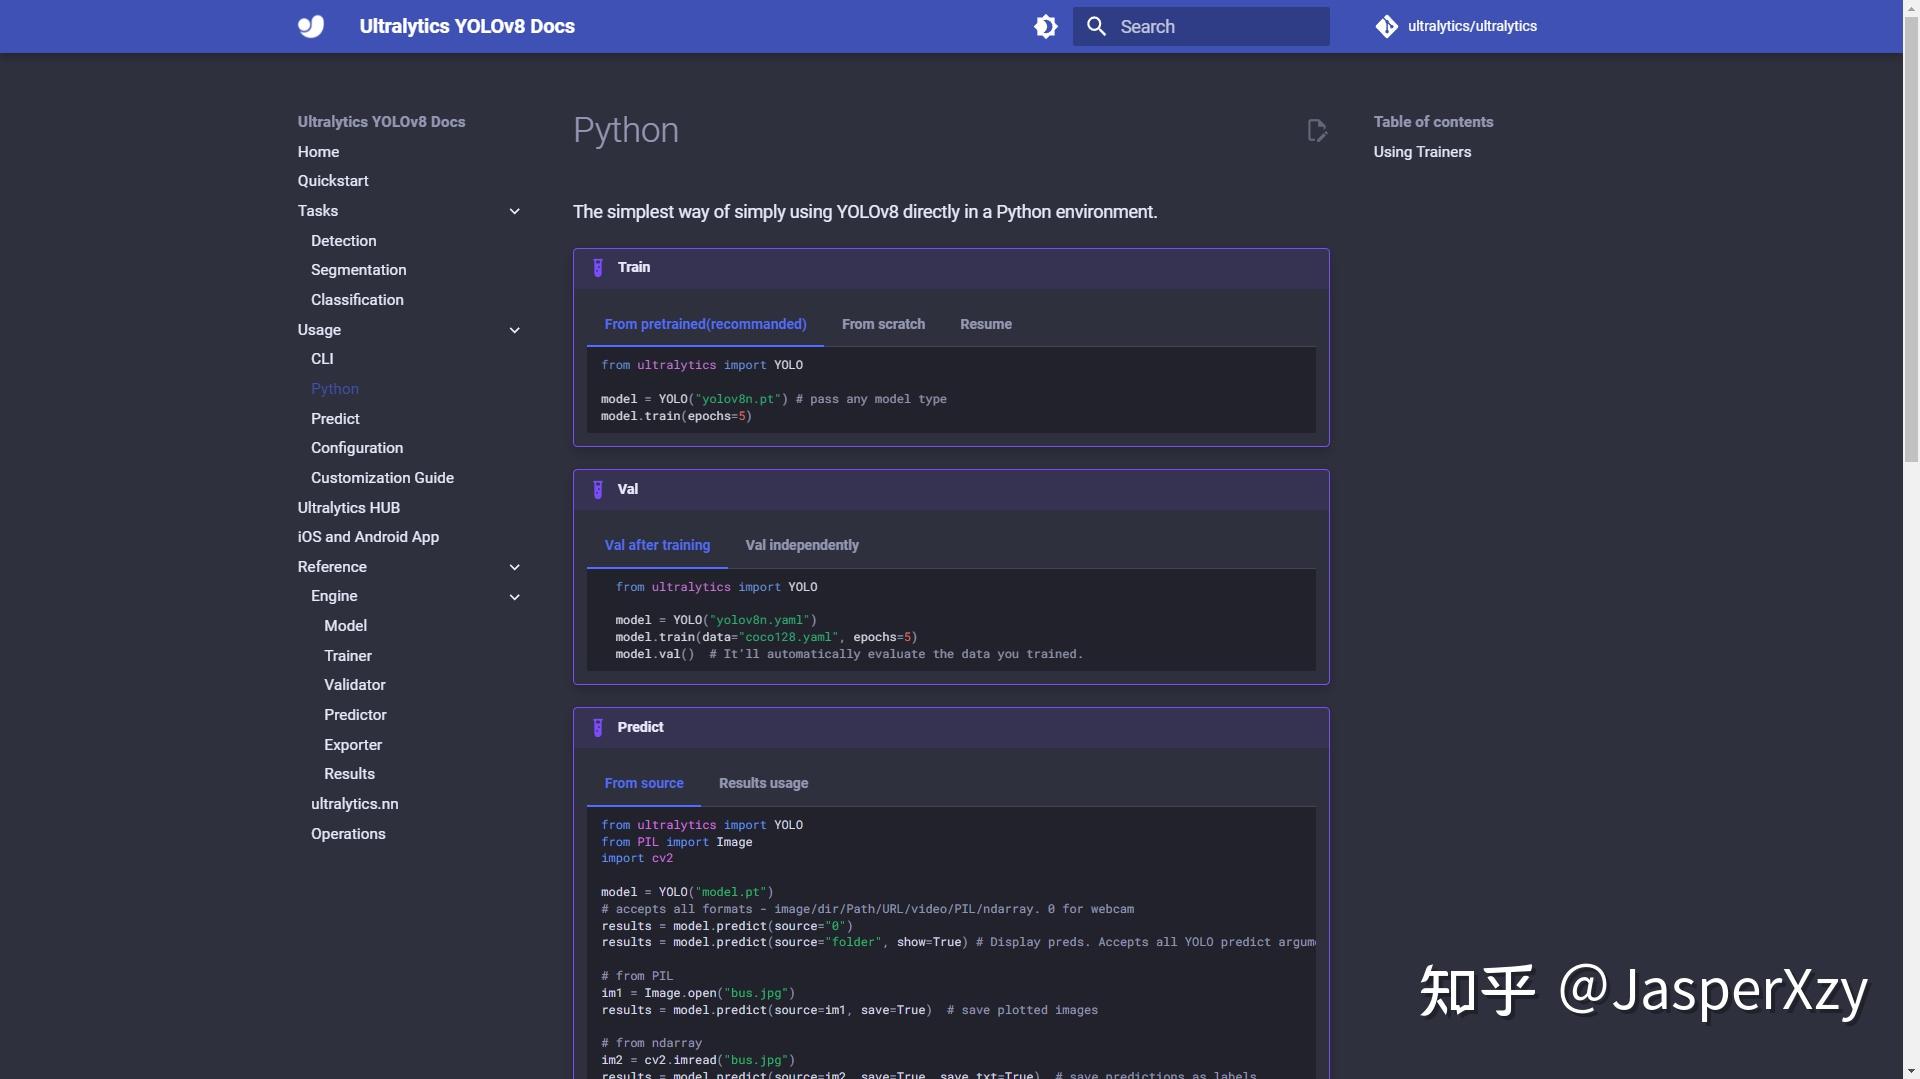
Task: Click the edit page icon
Action: click(1317, 130)
